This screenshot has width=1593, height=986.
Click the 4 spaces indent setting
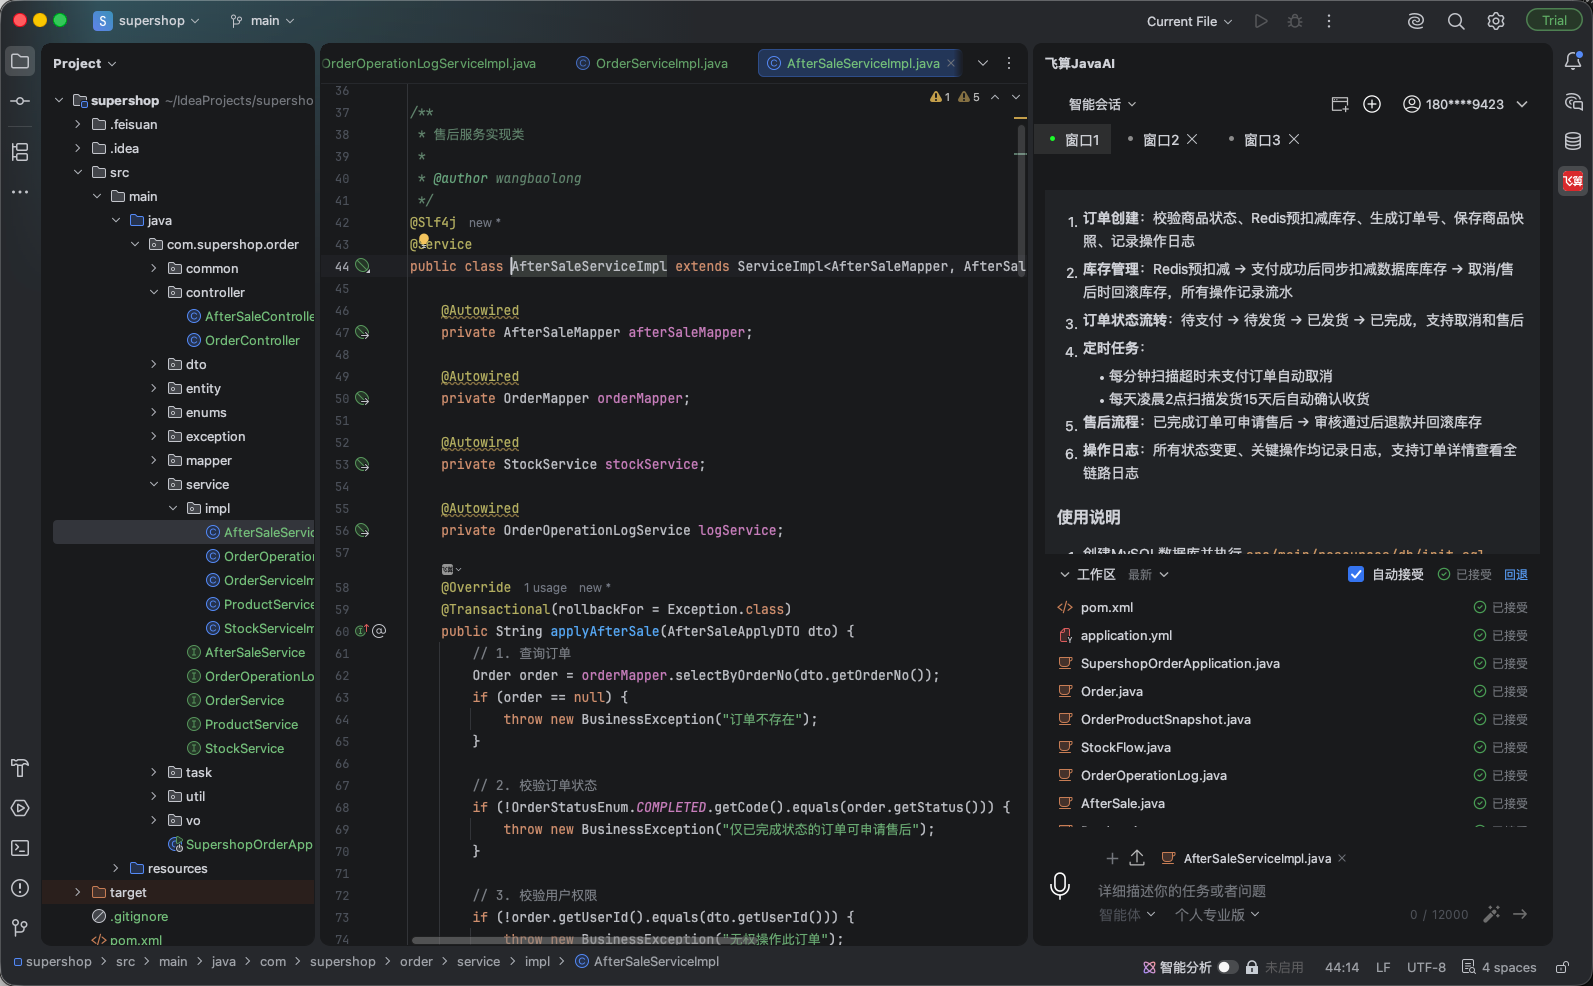click(x=1499, y=967)
